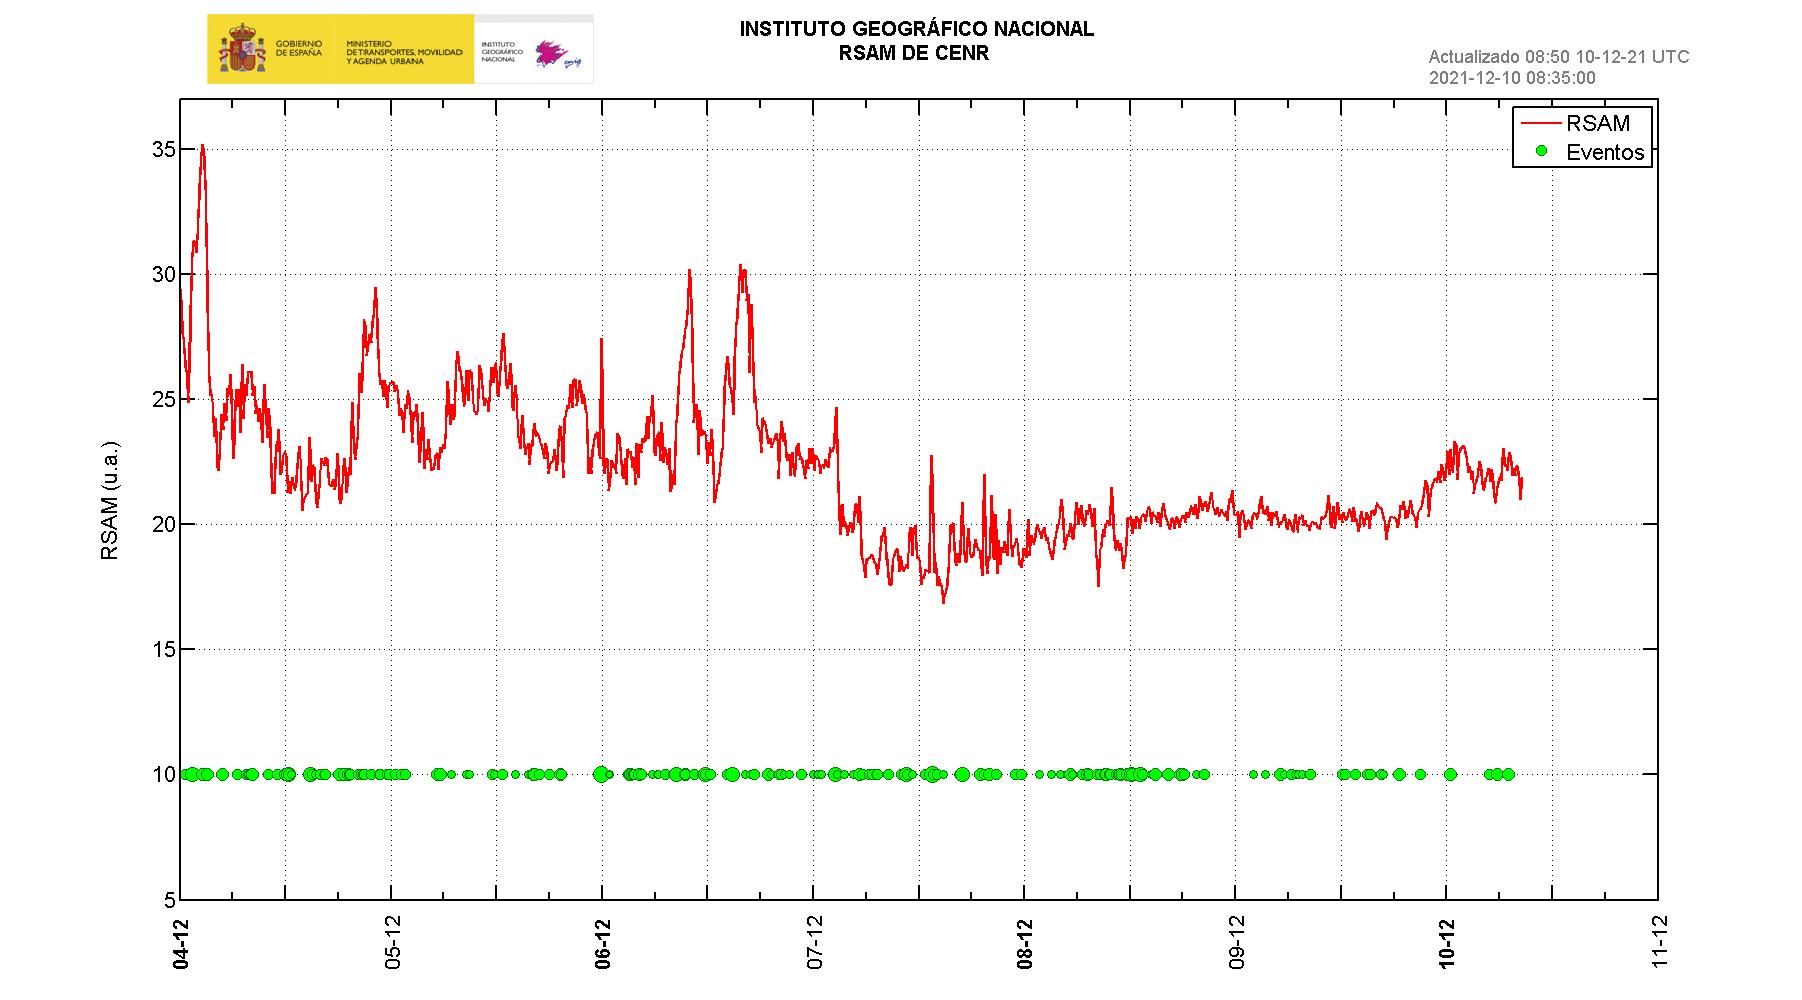Click the highest RSAM peak near 35
Image resolution: width=1802 pixels, height=1000 pixels.
pyautogui.click(x=202, y=146)
